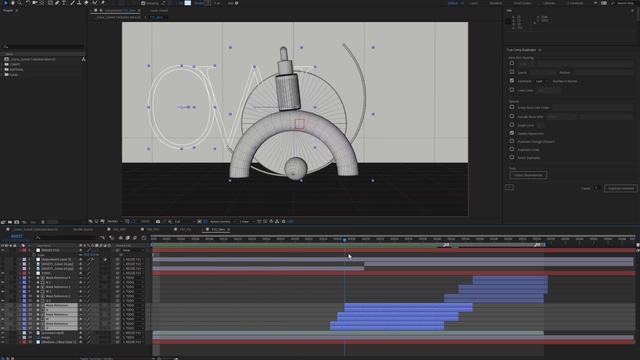Switch to Render Queue tab

[x=83, y=229]
